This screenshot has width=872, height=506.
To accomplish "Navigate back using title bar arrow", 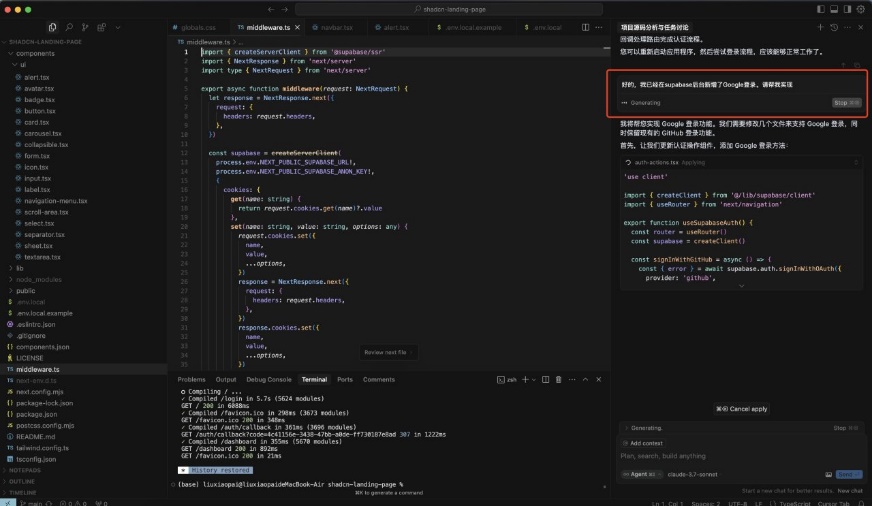I will (x=272, y=9).
